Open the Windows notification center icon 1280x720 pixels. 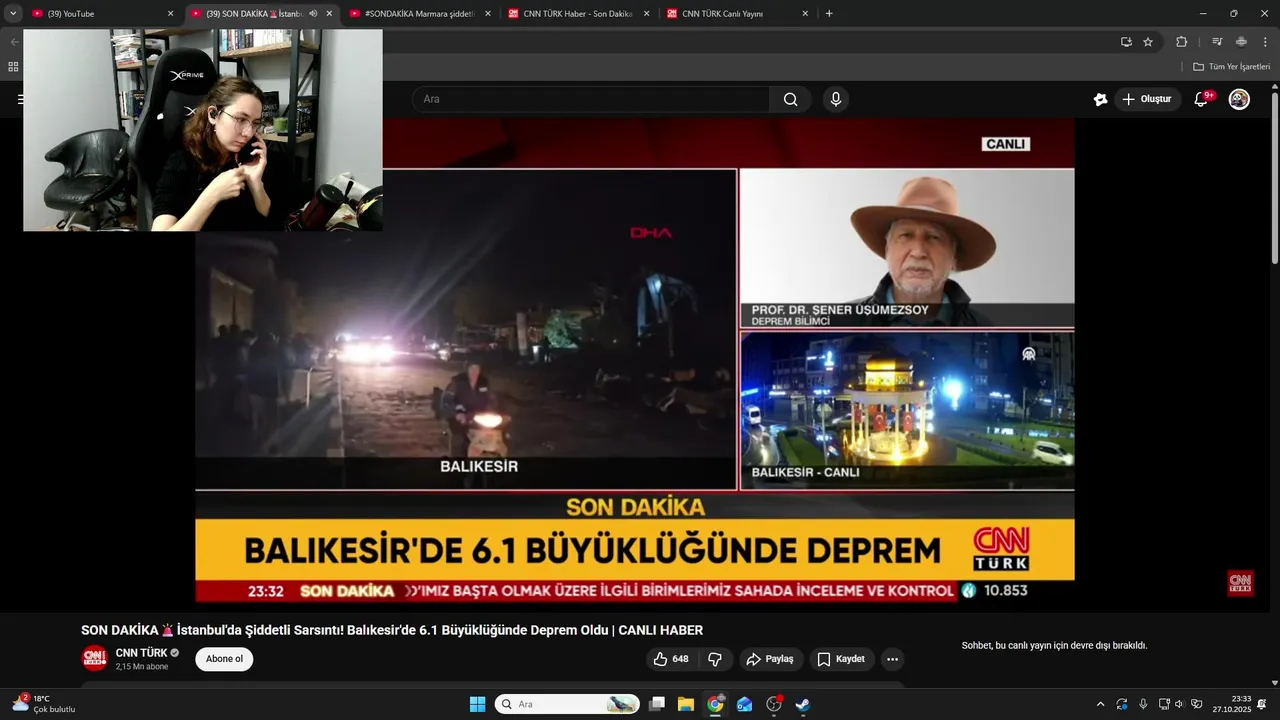[x=1262, y=704]
